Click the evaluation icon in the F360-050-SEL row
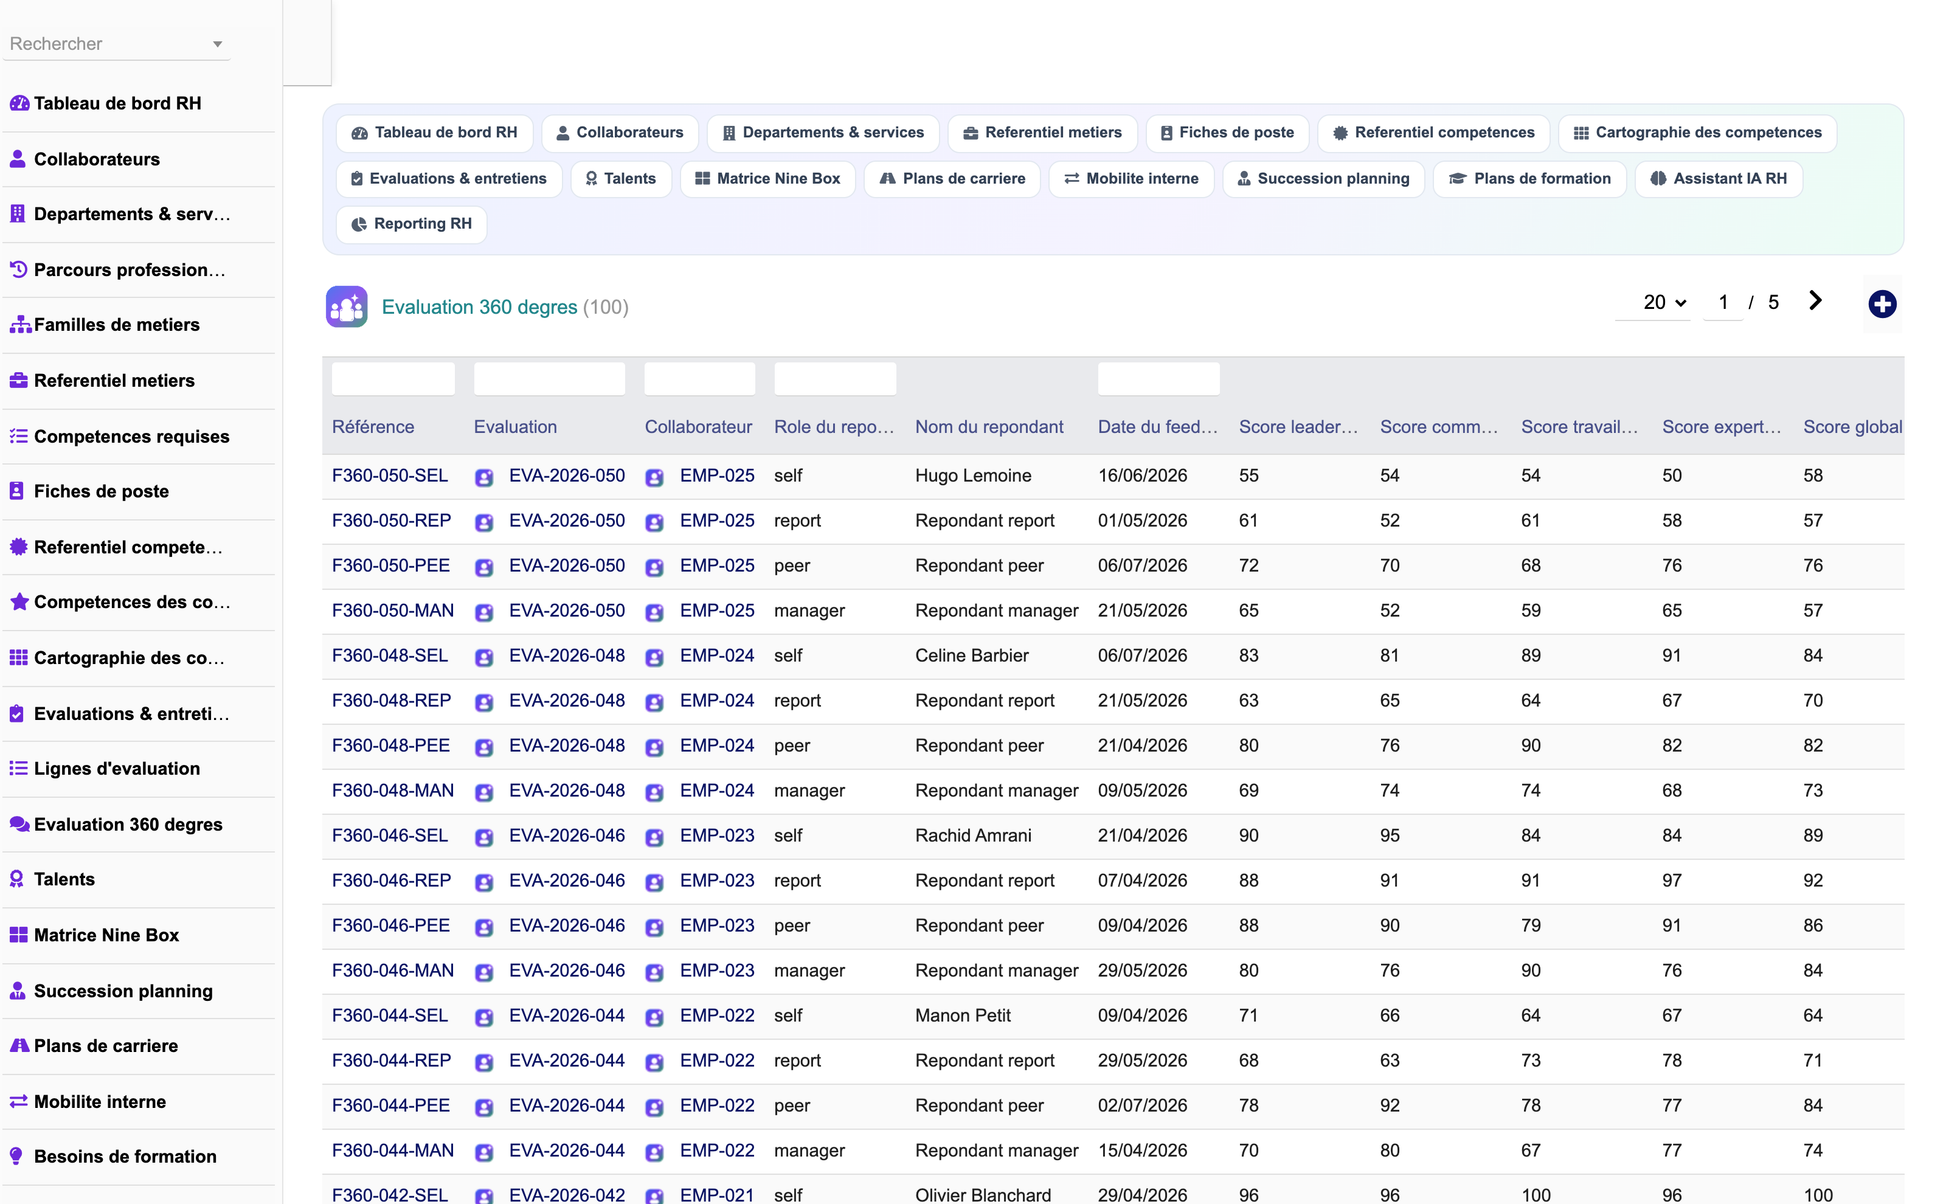 tap(484, 477)
